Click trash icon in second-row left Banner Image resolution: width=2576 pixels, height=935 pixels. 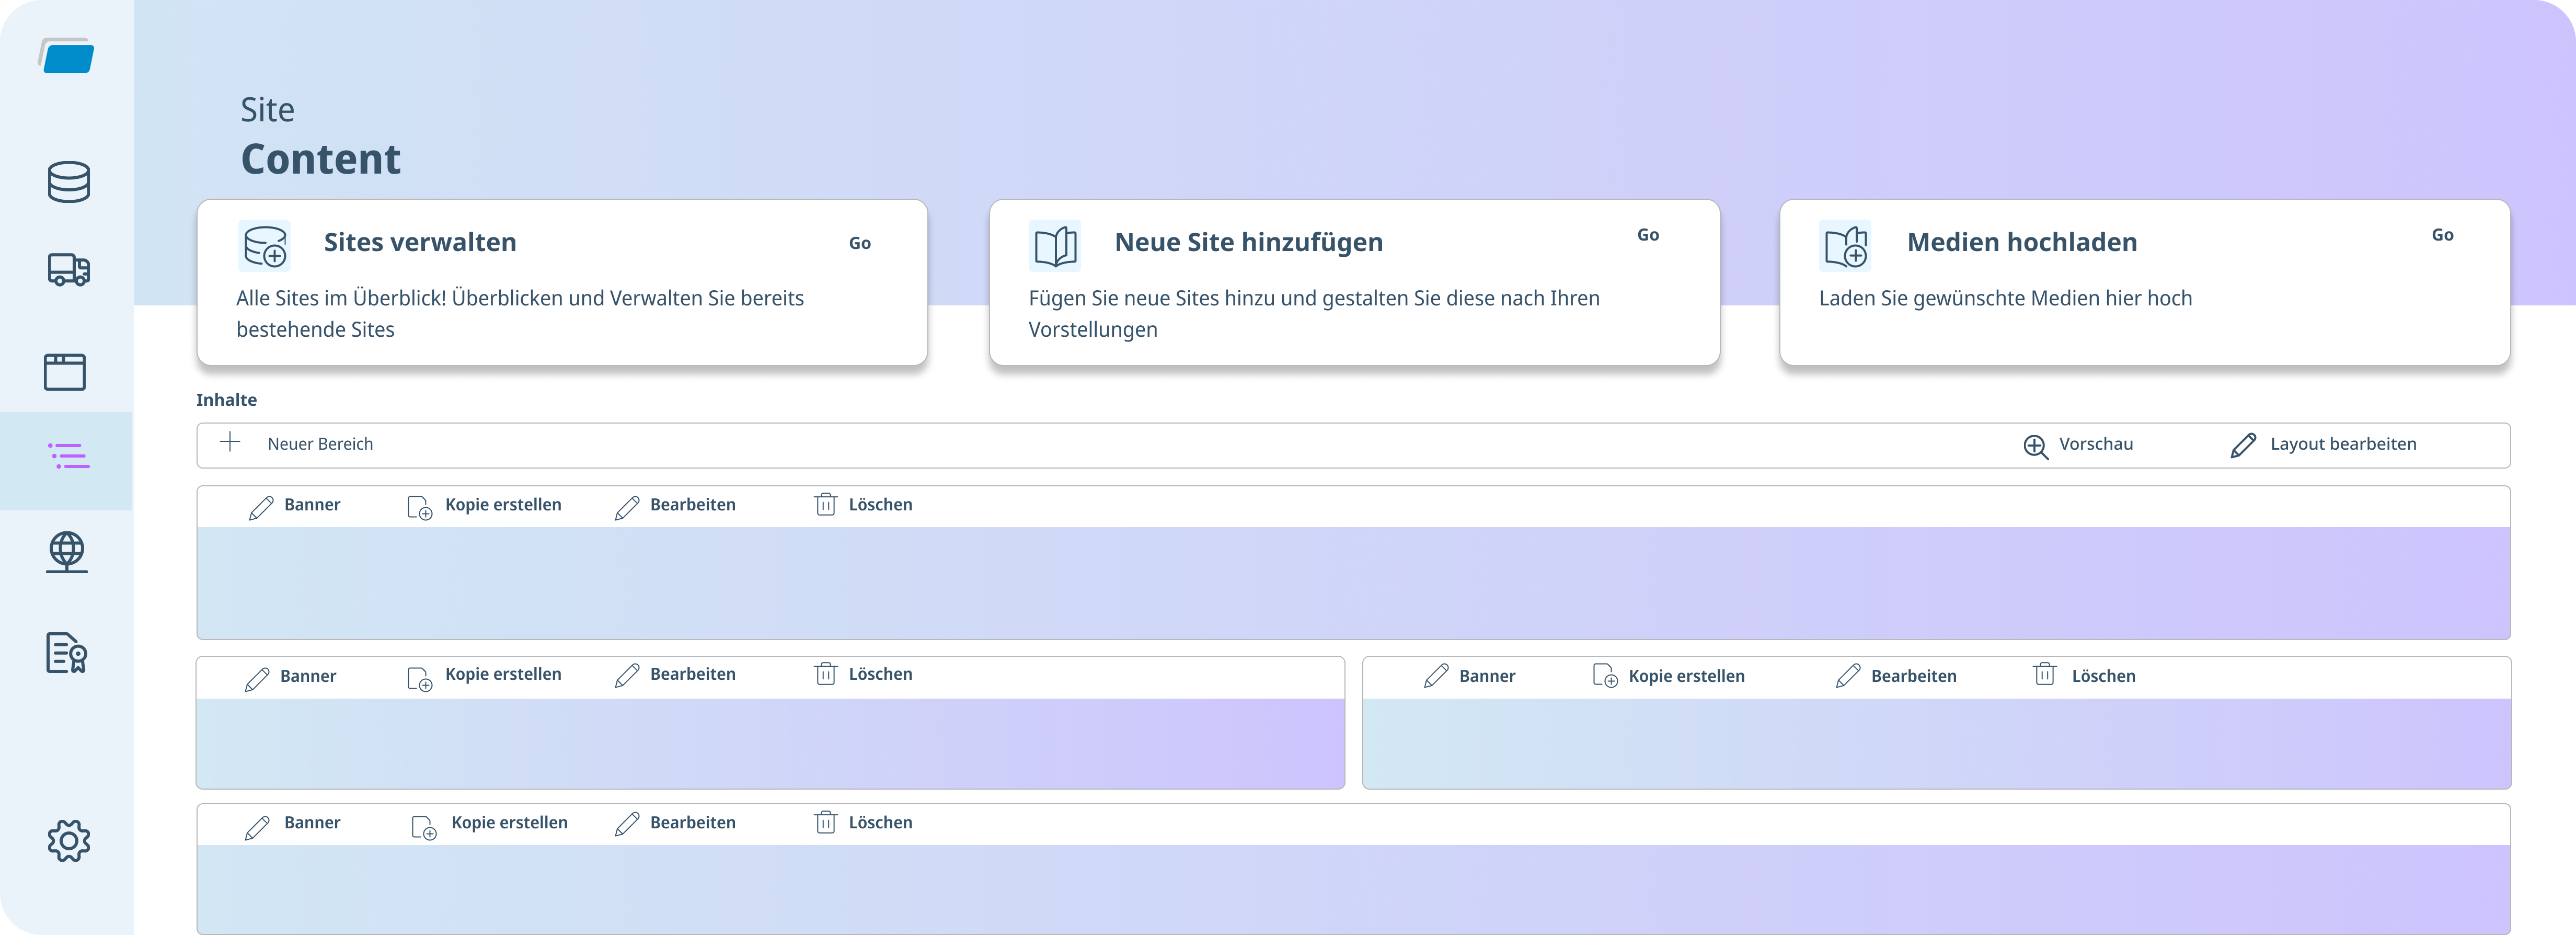pyautogui.click(x=825, y=673)
